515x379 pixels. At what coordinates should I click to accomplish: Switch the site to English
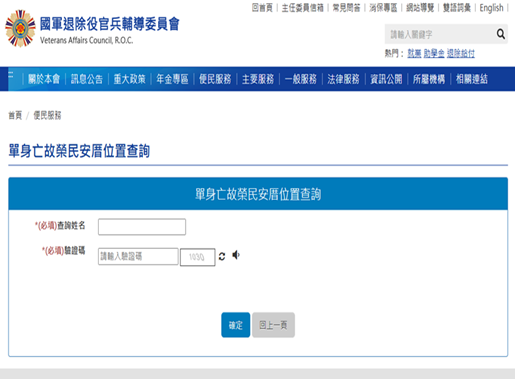[x=491, y=8]
